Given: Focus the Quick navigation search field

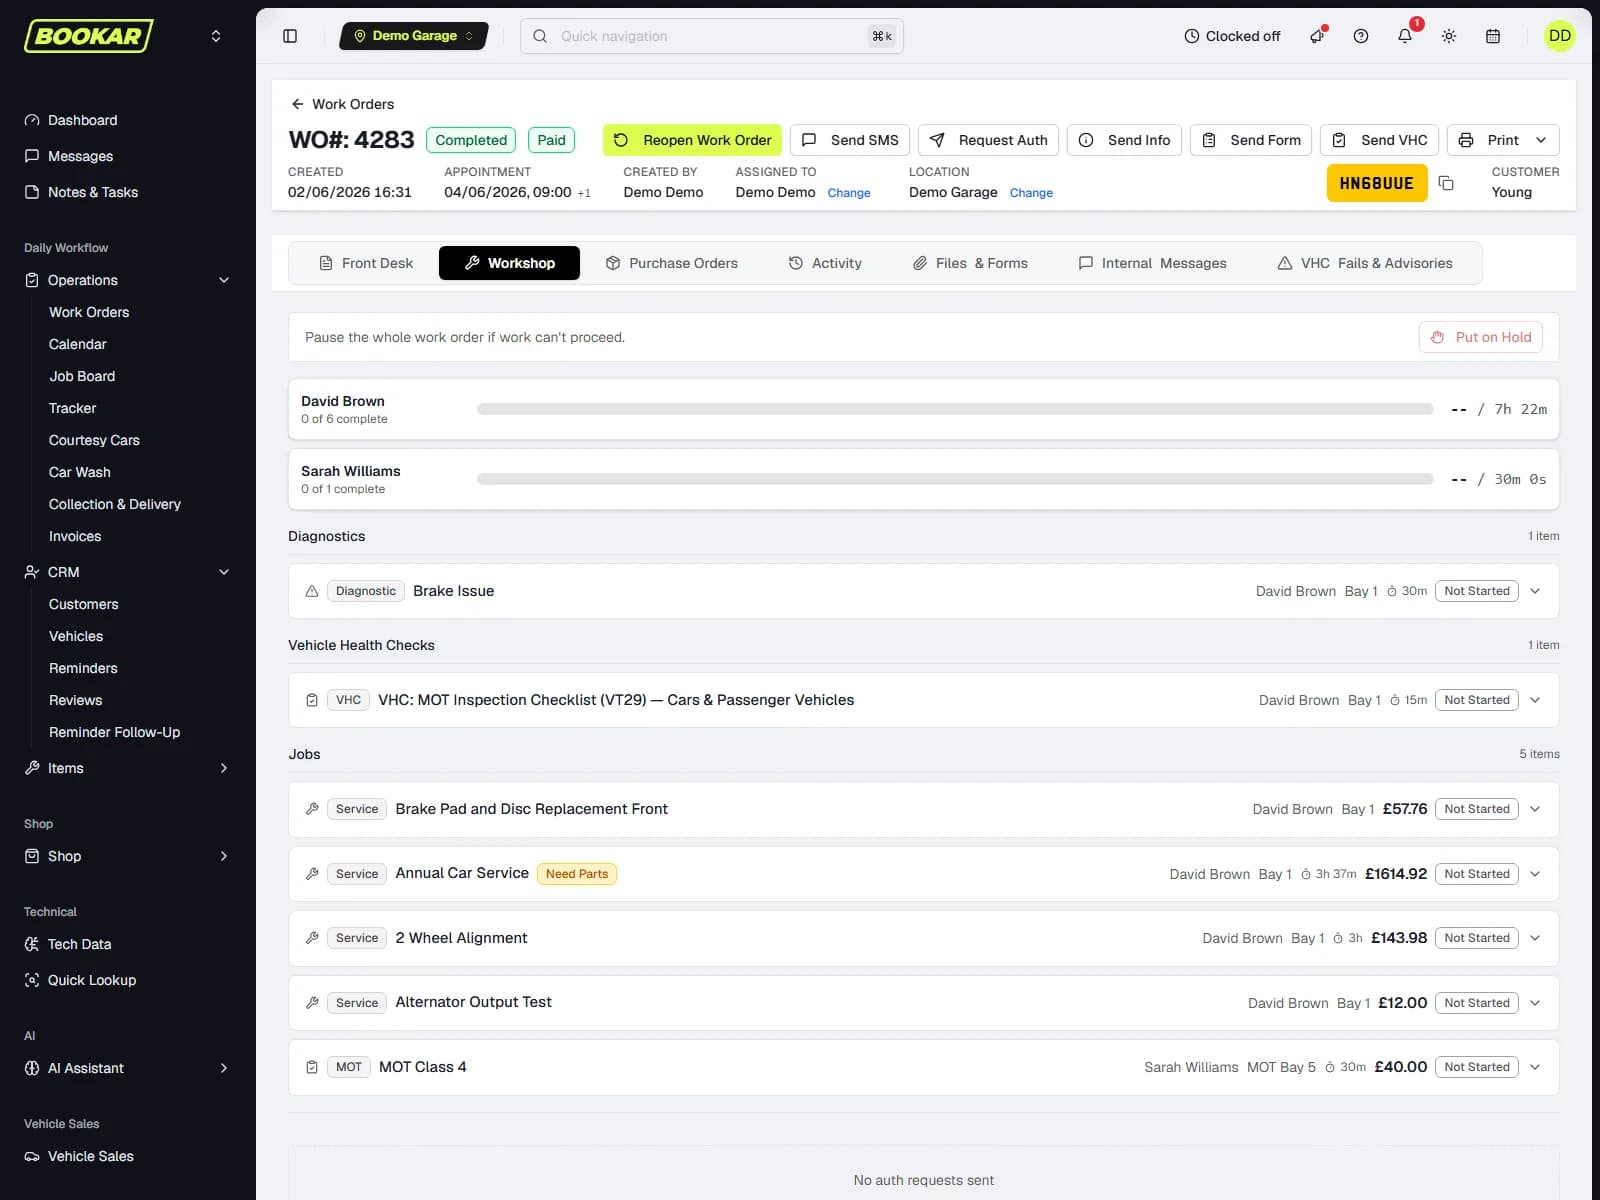Looking at the screenshot, I should (x=712, y=36).
